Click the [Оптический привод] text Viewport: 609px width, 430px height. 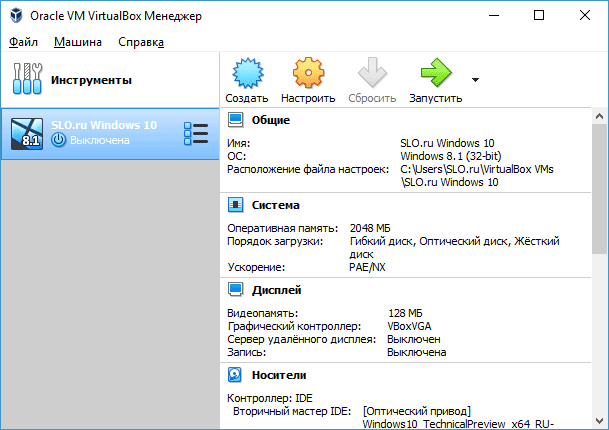[x=417, y=411]
